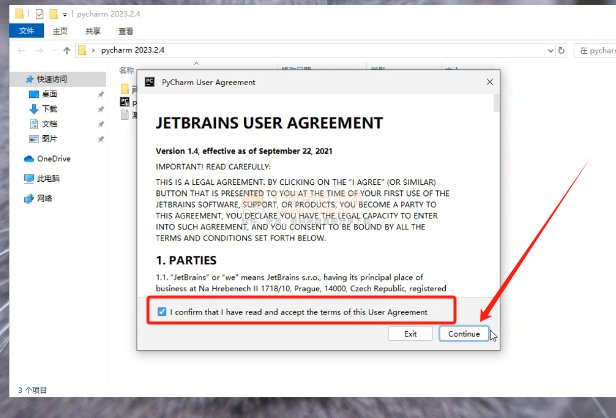Image resolution: width=616 pixels, height=418 pixels.
Task: Click the new folder icon in title bar
Action: click(53, 14)
